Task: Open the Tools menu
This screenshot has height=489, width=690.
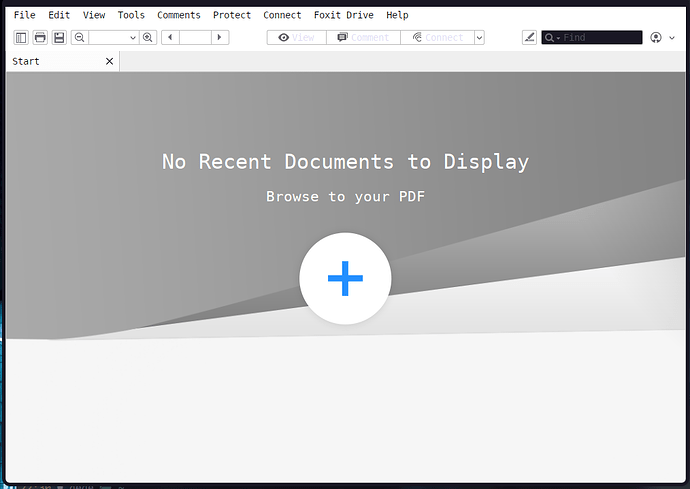Action: pos(131,15)
